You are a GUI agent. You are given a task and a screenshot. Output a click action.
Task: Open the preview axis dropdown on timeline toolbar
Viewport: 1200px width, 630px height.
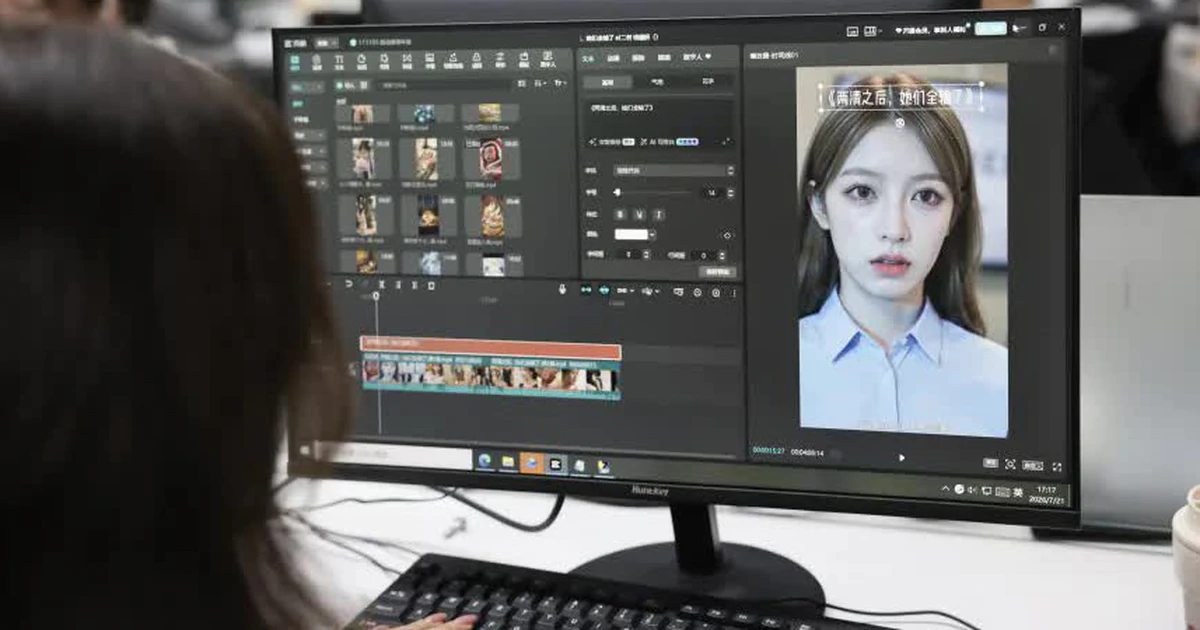(652, 292)
